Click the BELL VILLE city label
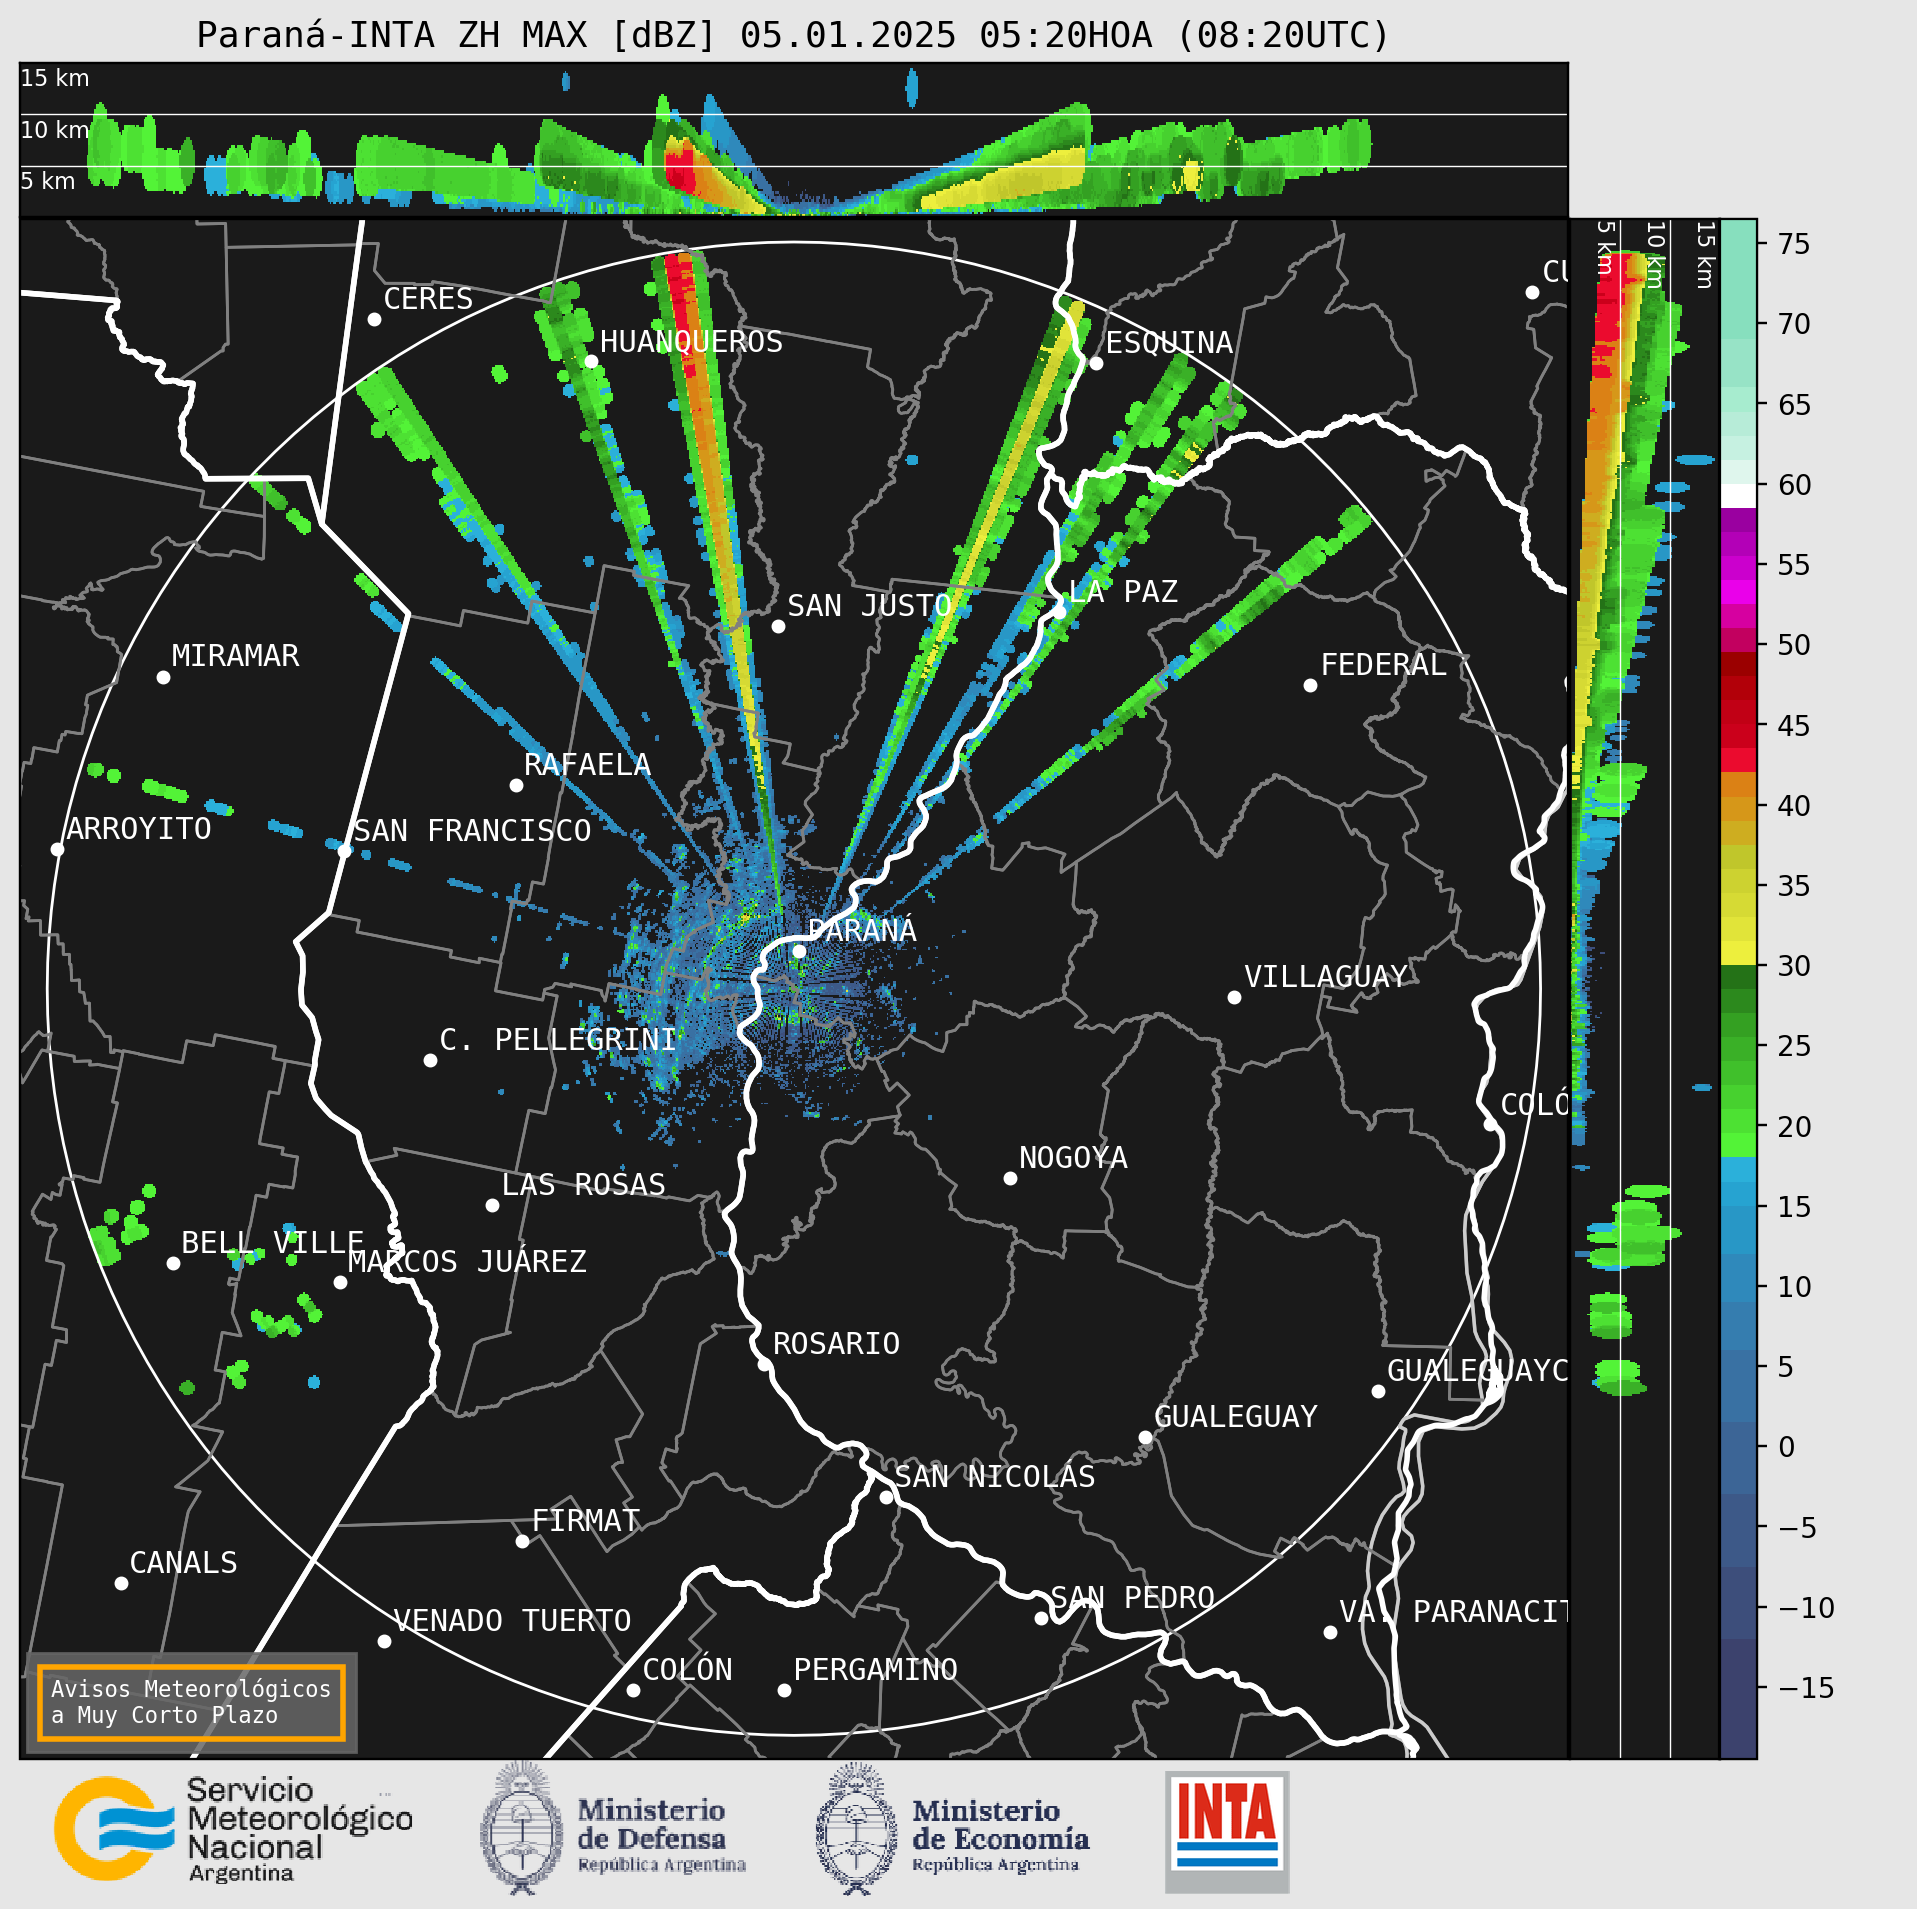1917x1909 pixels. (272, 1242)
